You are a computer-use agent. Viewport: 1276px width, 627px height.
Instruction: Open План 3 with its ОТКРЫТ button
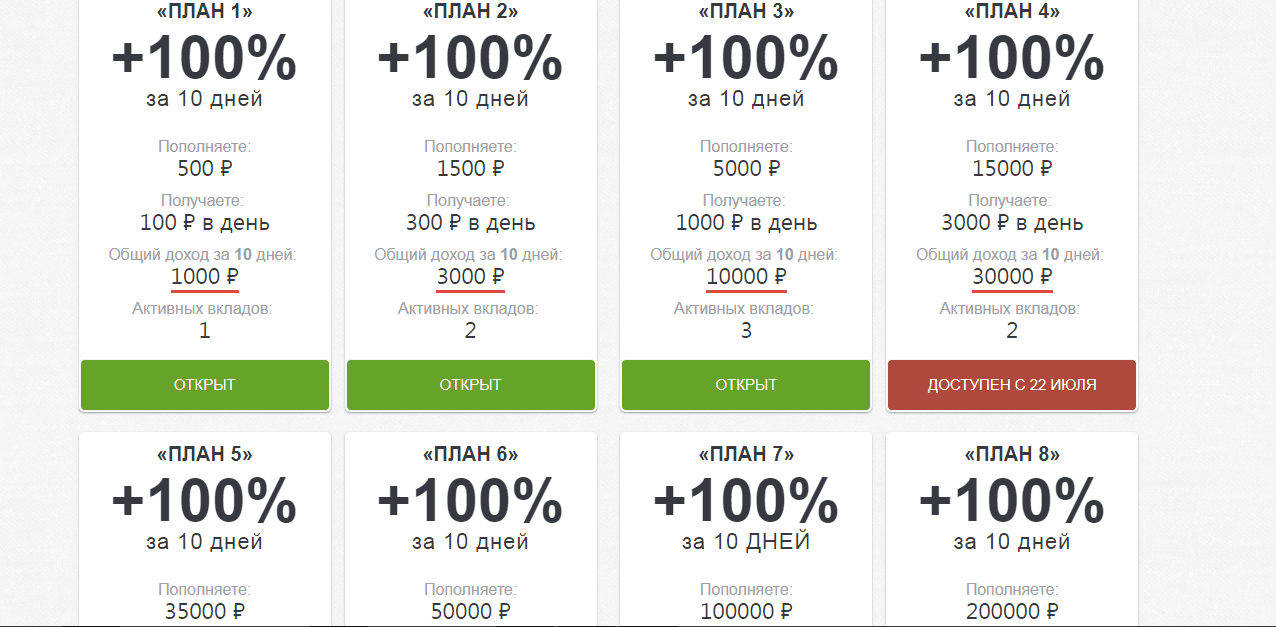point(746,385)
